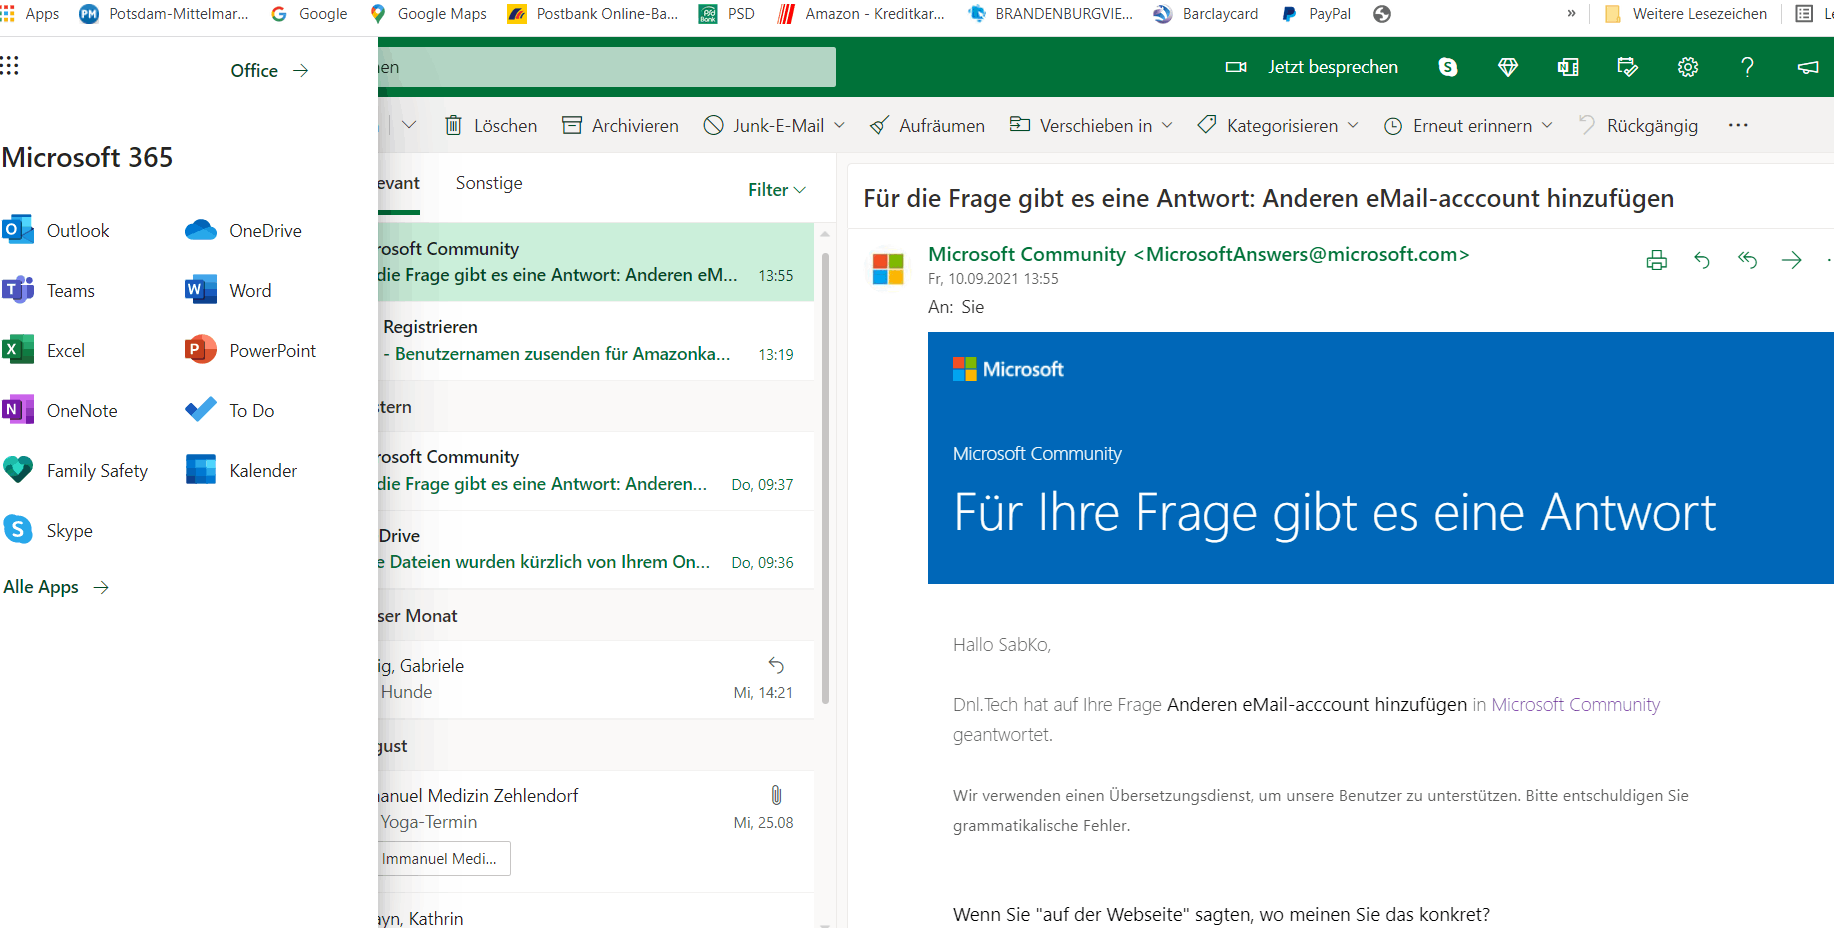
Task: Archive message with Archivieren button
Action: tap(620, 125)
